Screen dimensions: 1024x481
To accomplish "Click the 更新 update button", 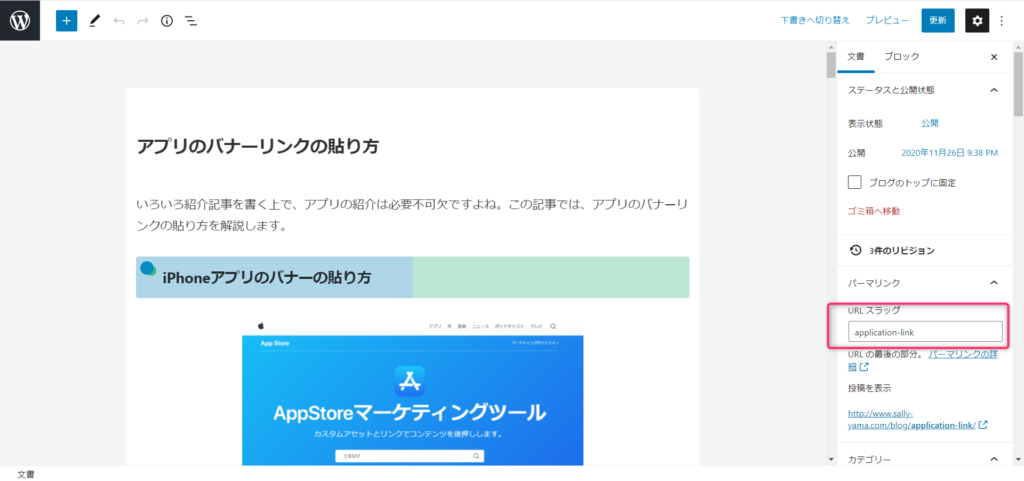I will [938, 21].
